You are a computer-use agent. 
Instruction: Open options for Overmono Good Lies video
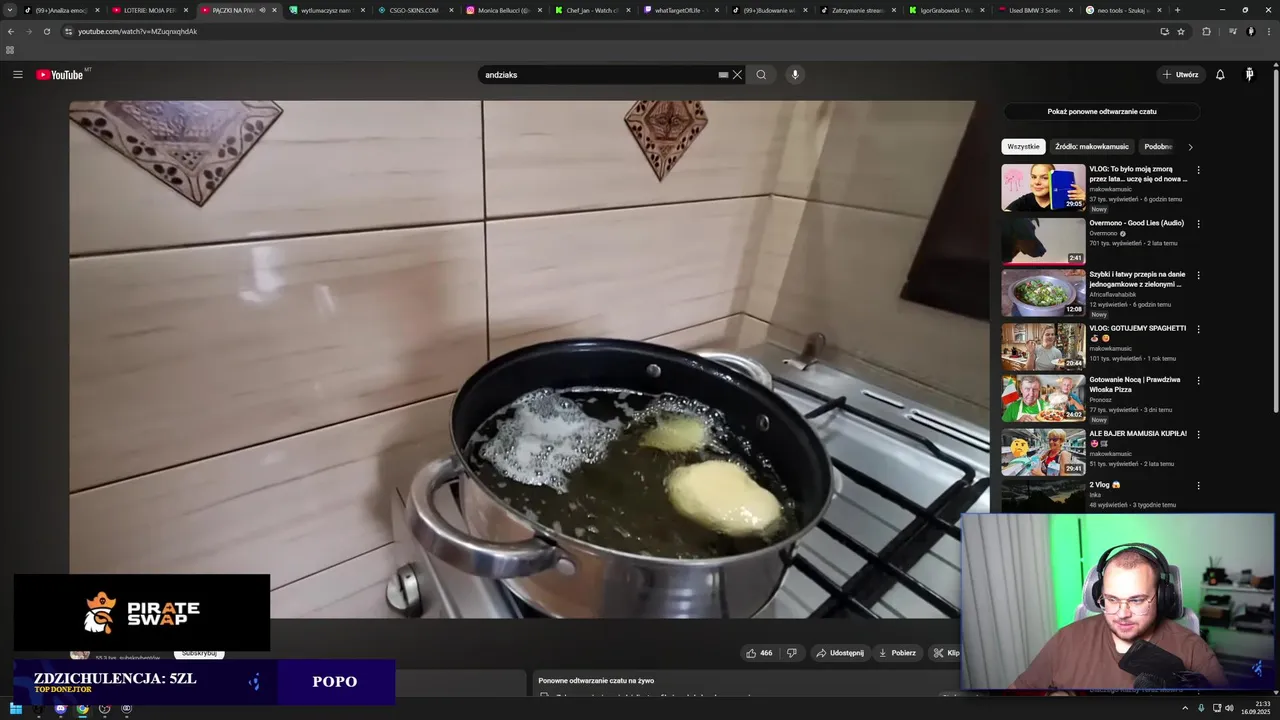1198,224
